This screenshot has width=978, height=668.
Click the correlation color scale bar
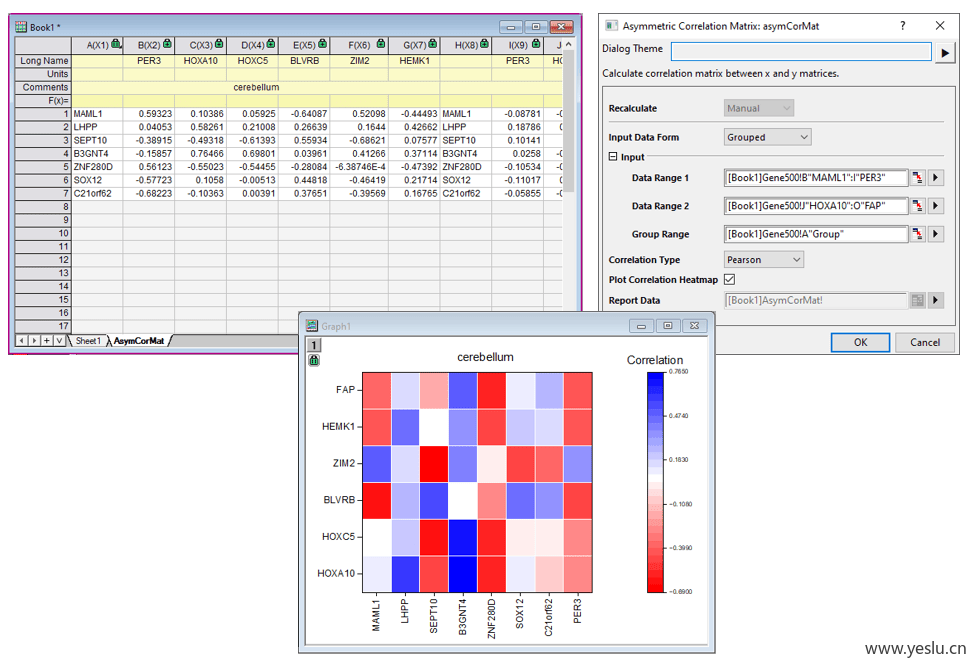click(656, 482)
